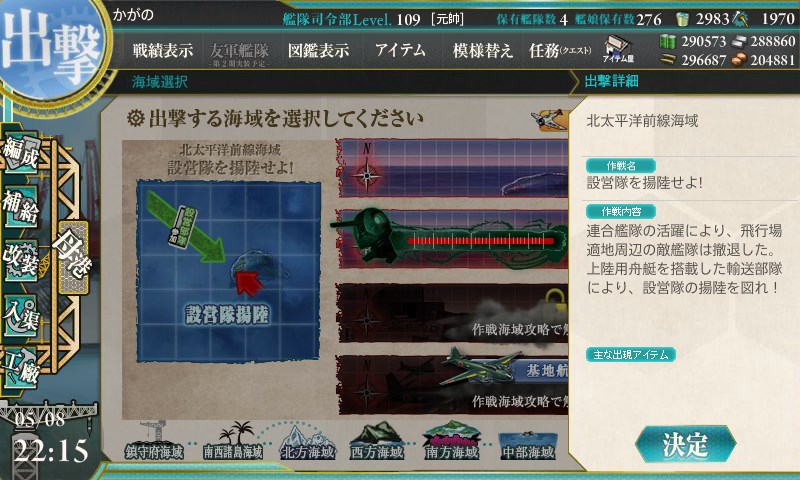Open 図鑑表示 menu item
This screenshot has height=480, width=800.
[x=318, y=51]
